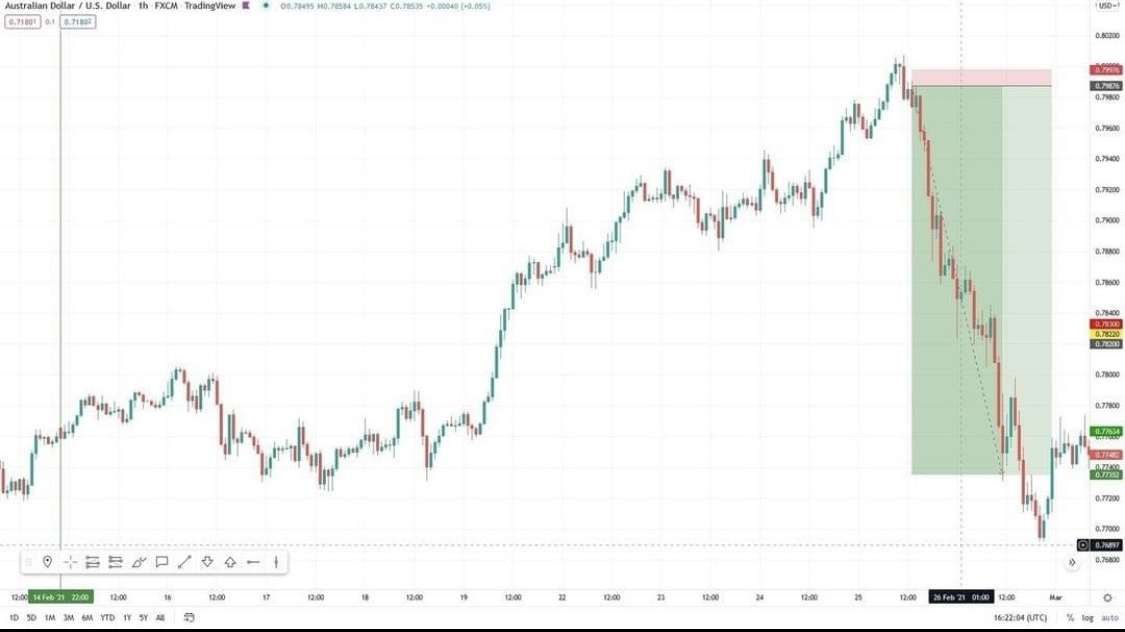Select 5Y time range
Image resolution: width=1125 pixels, height=632 pixels.
click(x=143, y=618)
